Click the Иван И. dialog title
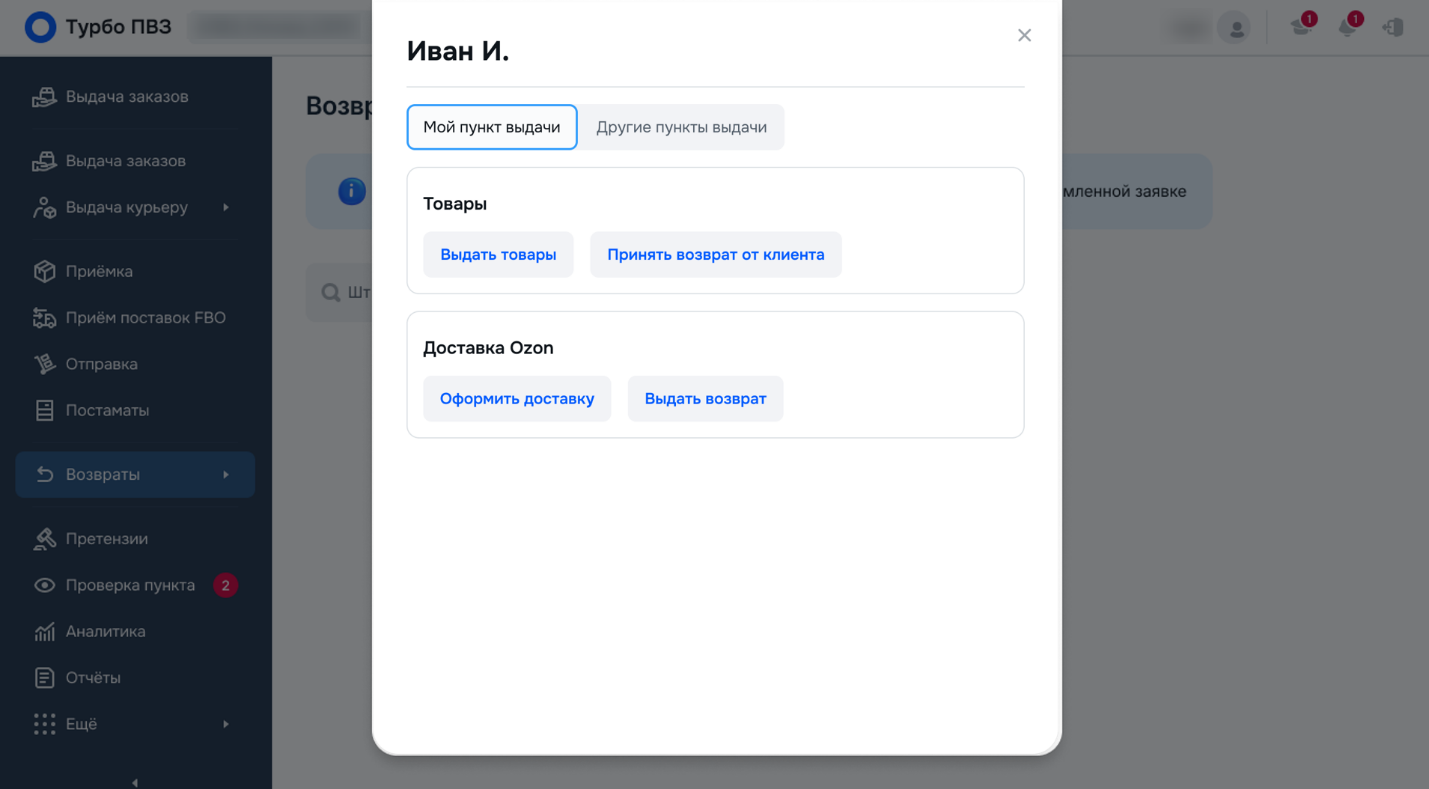1429x789 pixels. coord(458,51)
